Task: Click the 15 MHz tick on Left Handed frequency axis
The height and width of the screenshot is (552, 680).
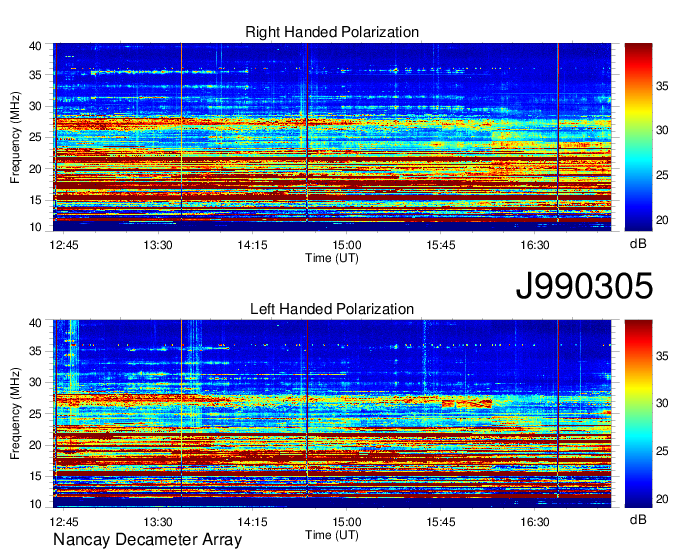Action: tap(35, 477)
